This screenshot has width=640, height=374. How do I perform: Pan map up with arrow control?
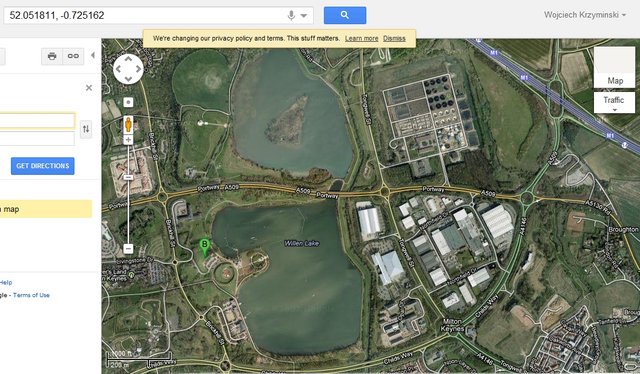(x=129, y=59)
